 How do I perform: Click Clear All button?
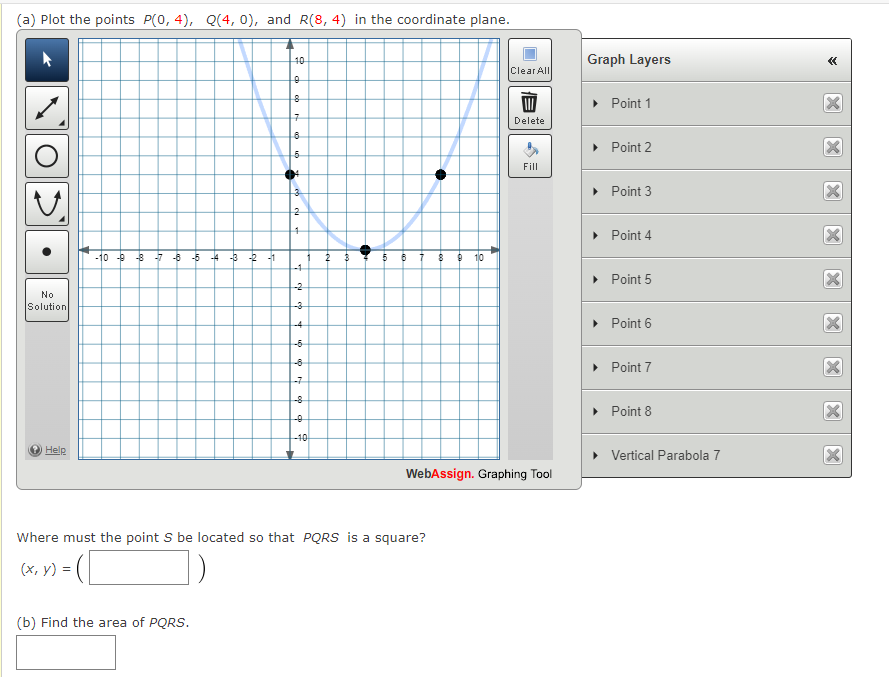pos(530,60)
